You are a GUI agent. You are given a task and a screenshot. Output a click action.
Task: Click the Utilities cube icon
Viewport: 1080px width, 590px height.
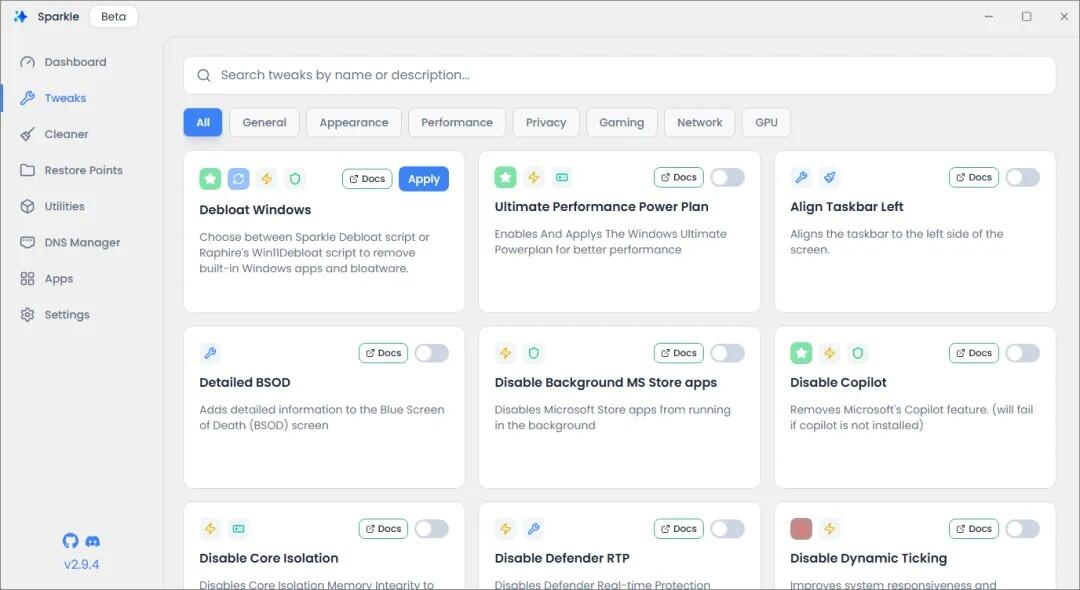point(28,207)
